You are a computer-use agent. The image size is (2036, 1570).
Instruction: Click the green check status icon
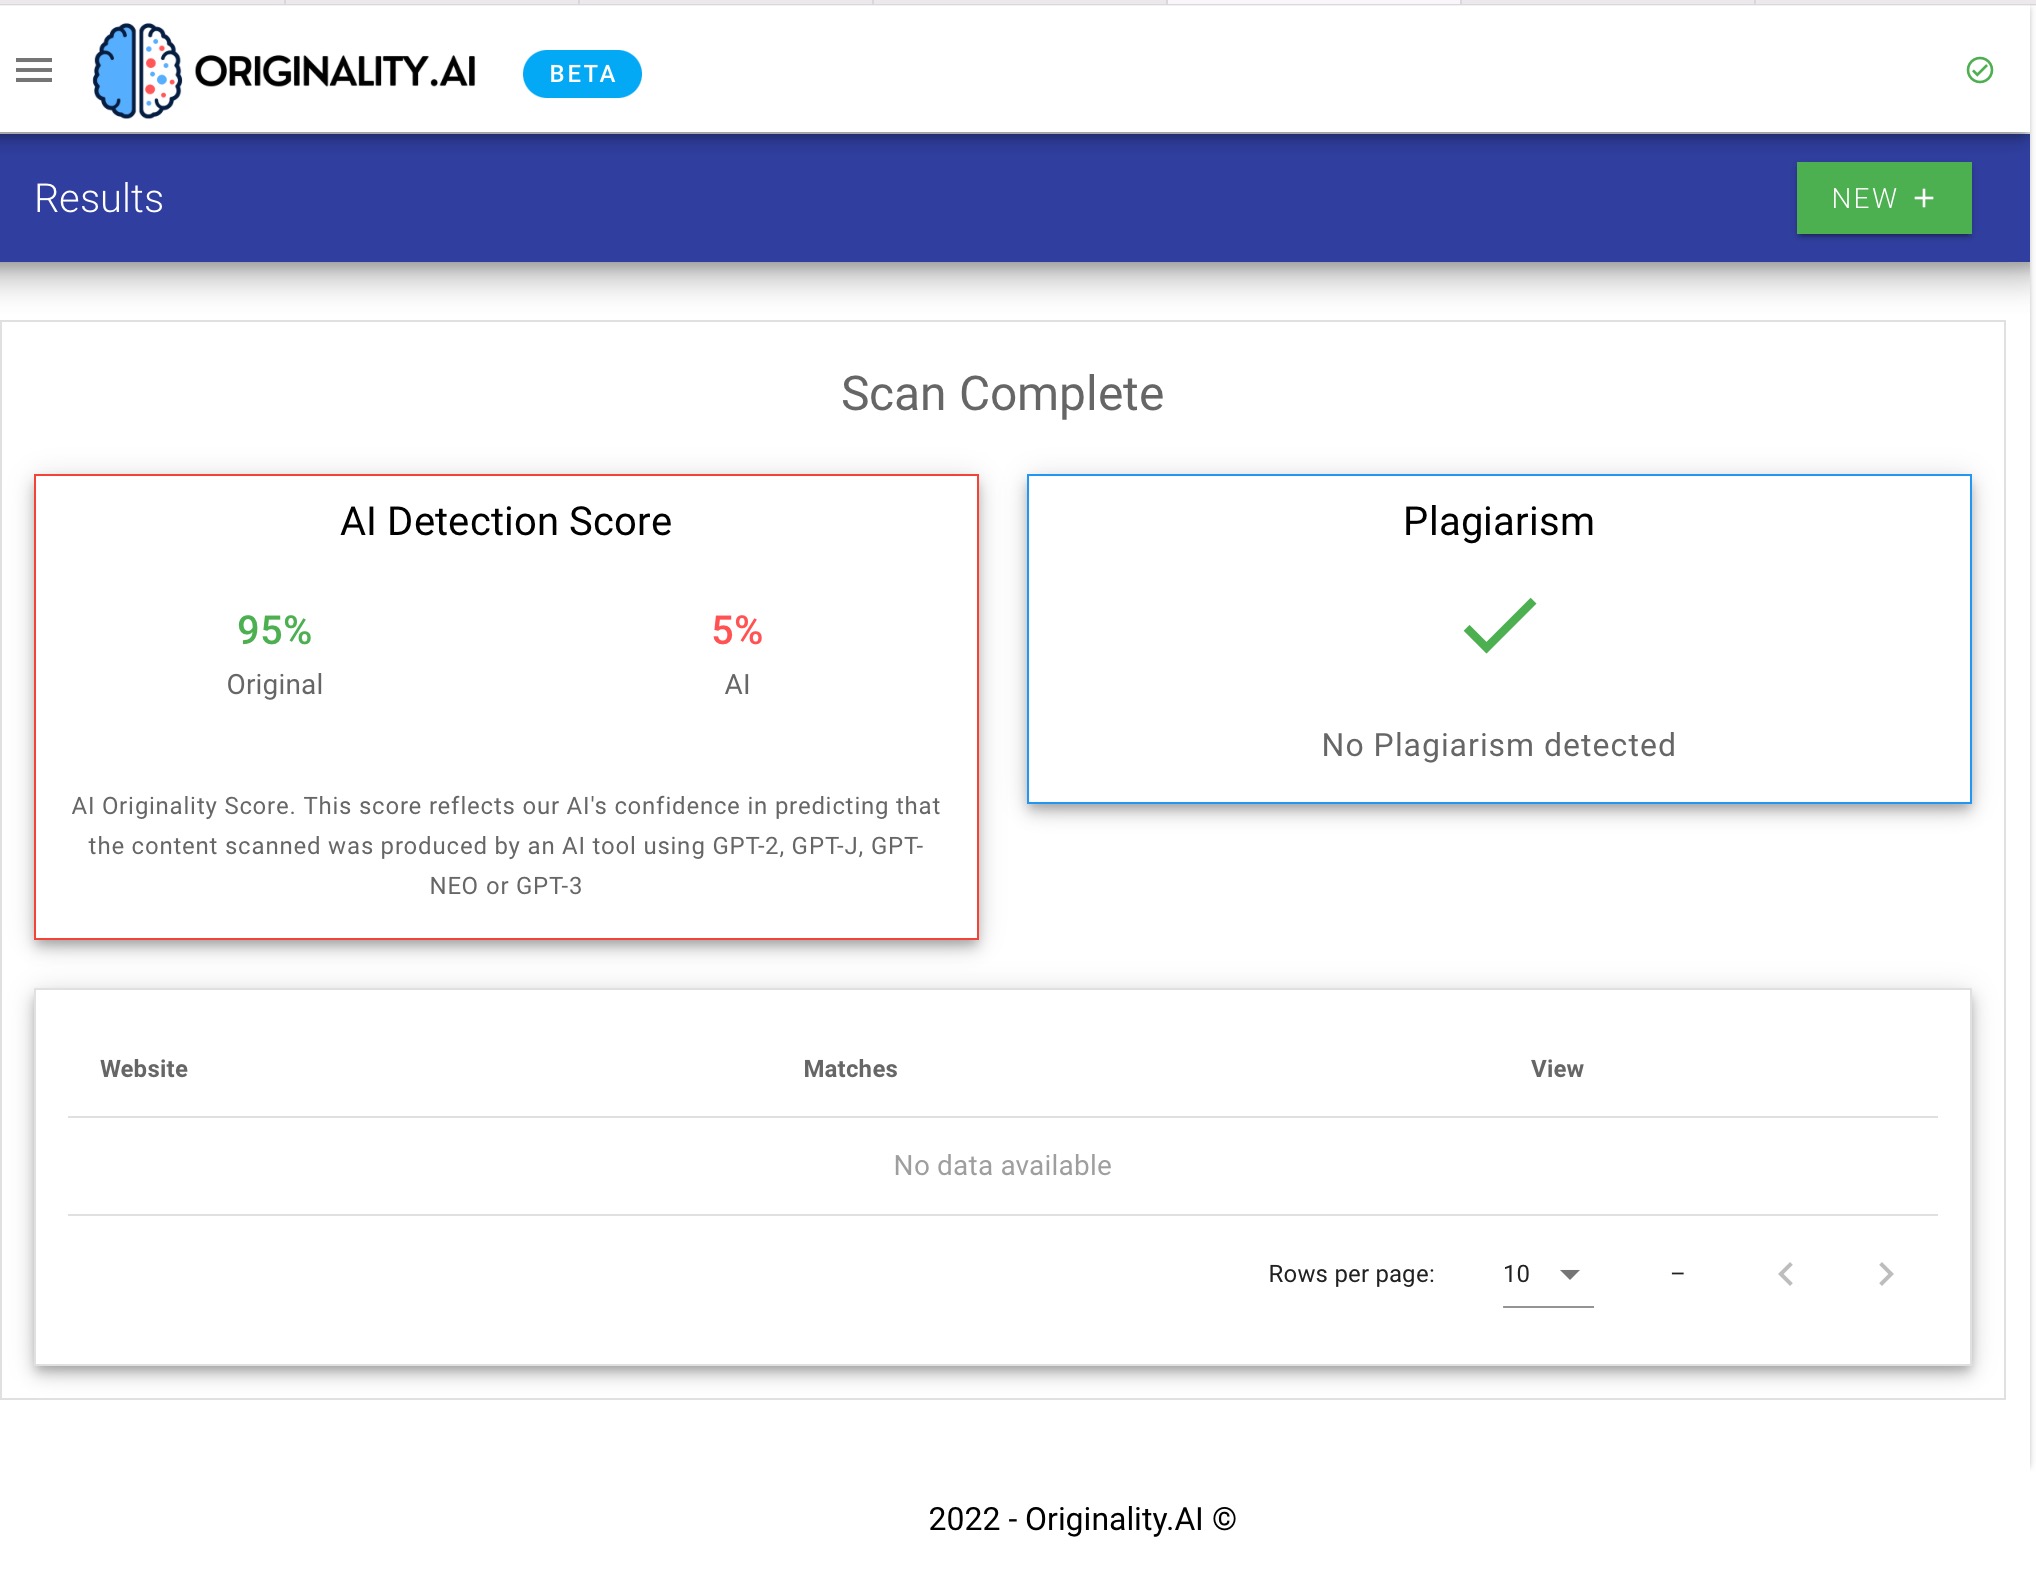(1979, 70)
